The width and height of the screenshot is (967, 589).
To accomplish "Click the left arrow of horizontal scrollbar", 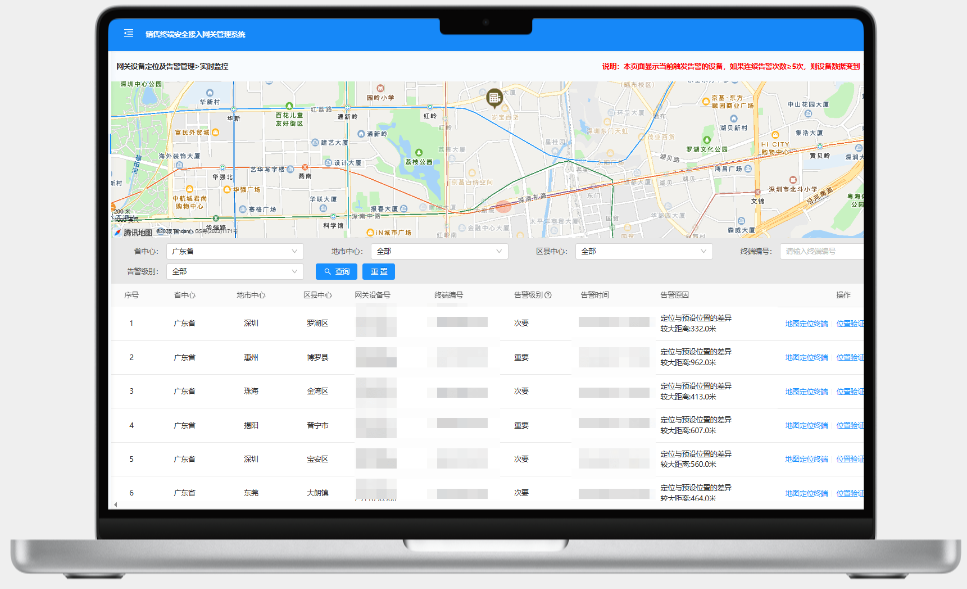I will [x=115, y=505].
